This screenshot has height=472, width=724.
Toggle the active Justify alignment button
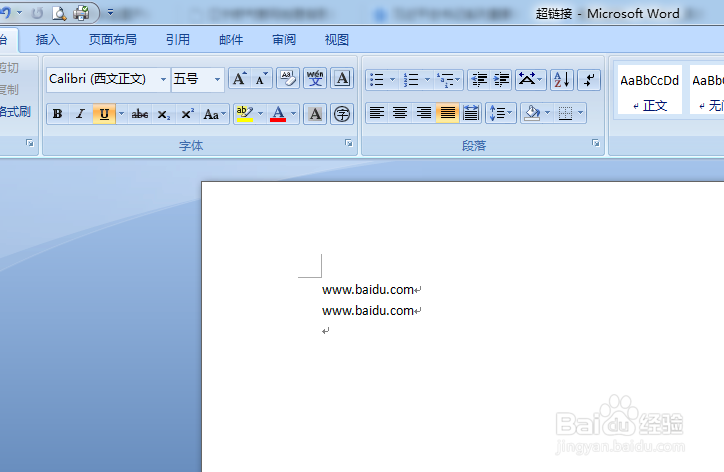pos(447,113)
